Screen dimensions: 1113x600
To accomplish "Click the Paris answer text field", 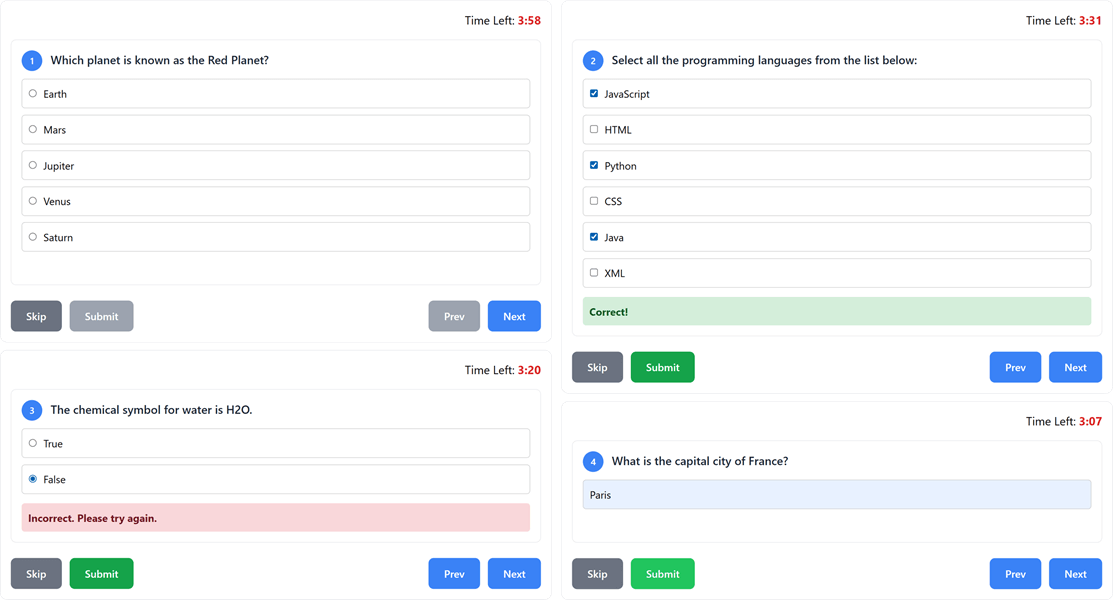I will click(x=837, y=495).
